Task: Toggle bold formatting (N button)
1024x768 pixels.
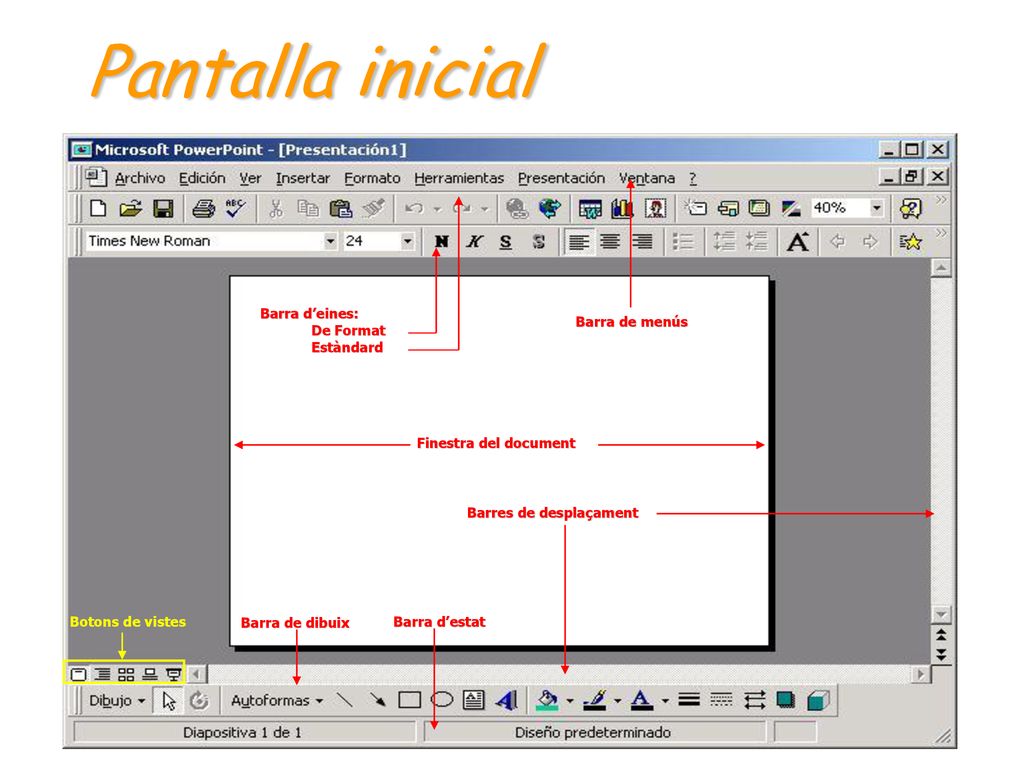Action: (x=441, y=242)
